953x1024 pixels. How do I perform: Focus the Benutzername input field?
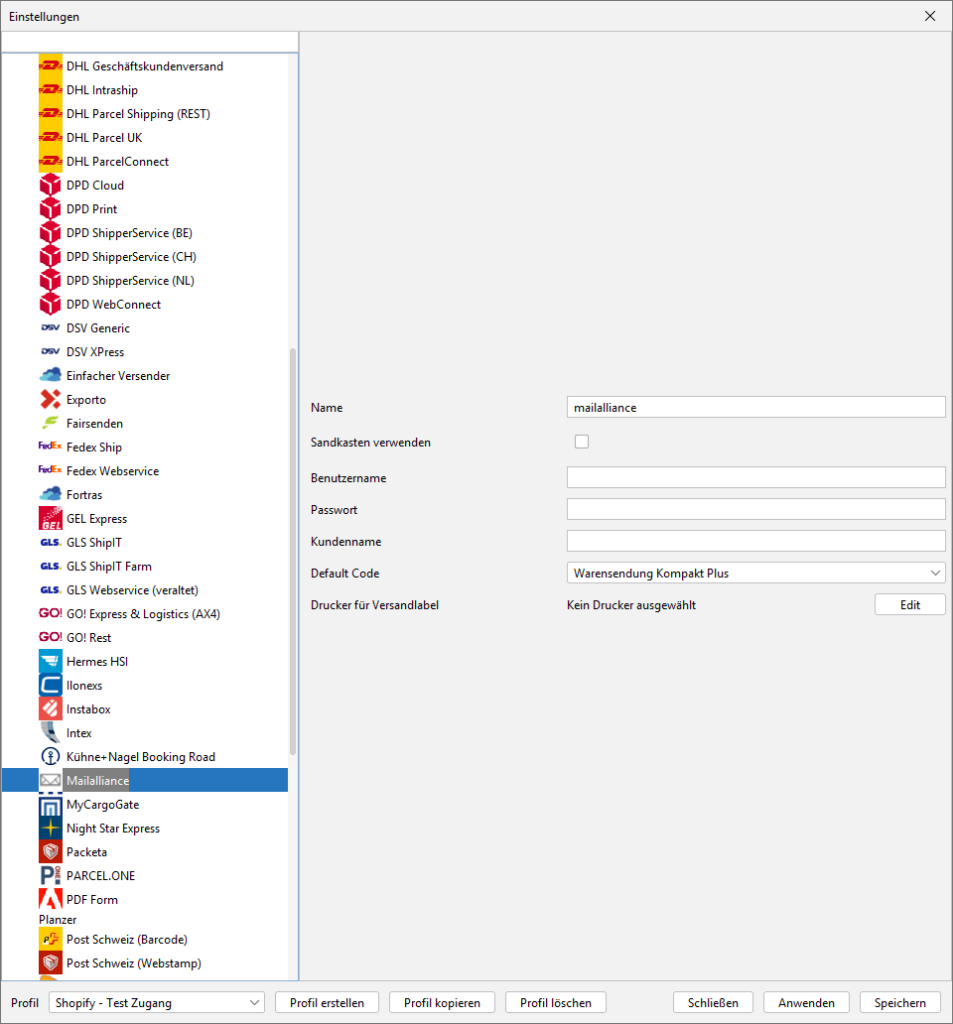(755, 478)
